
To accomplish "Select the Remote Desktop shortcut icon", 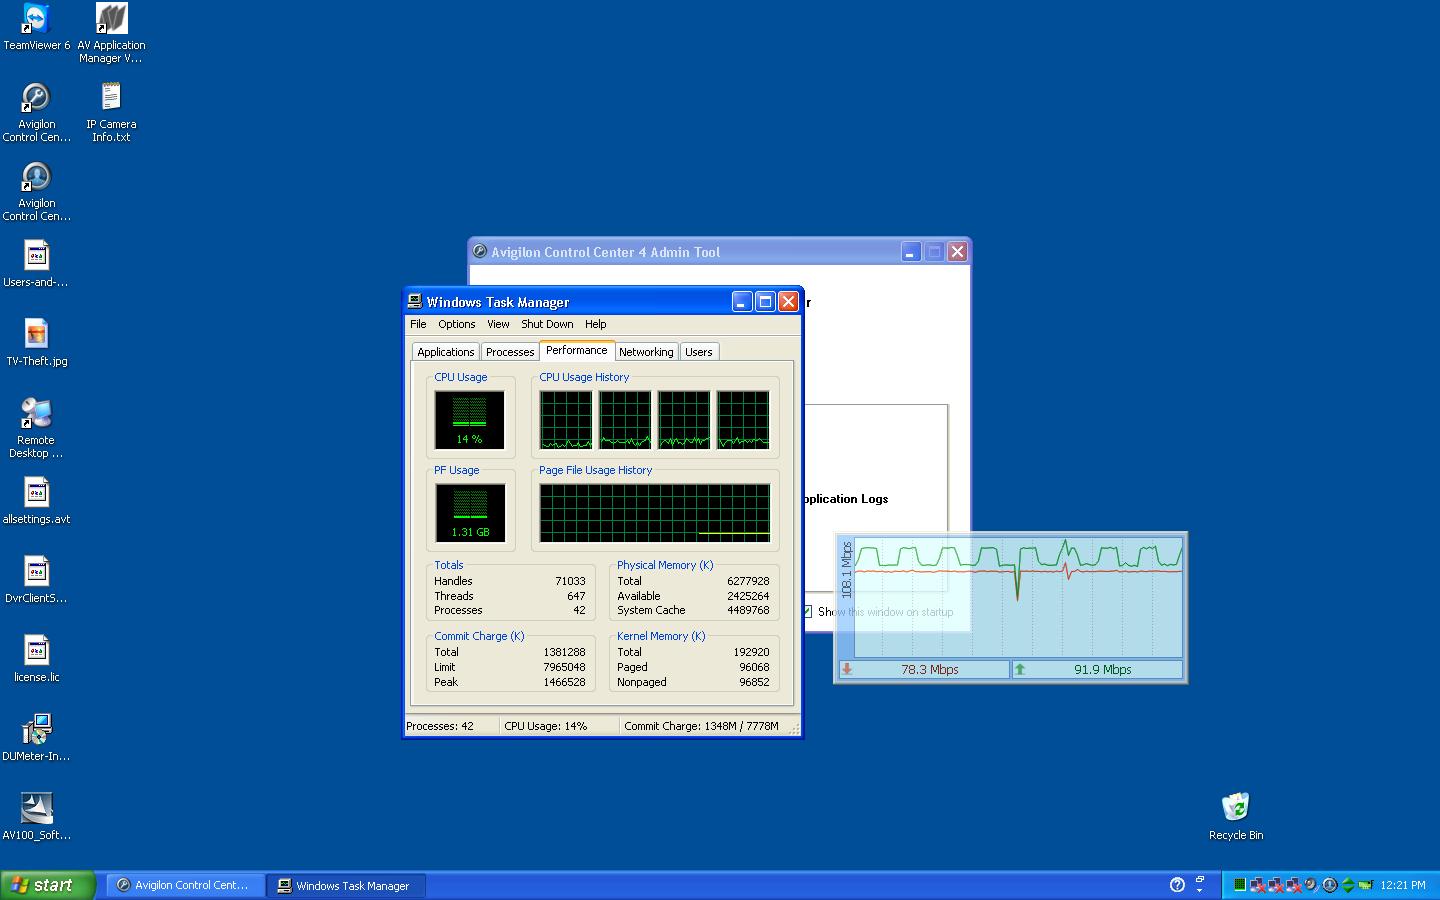I will click(x=36, y=413).
